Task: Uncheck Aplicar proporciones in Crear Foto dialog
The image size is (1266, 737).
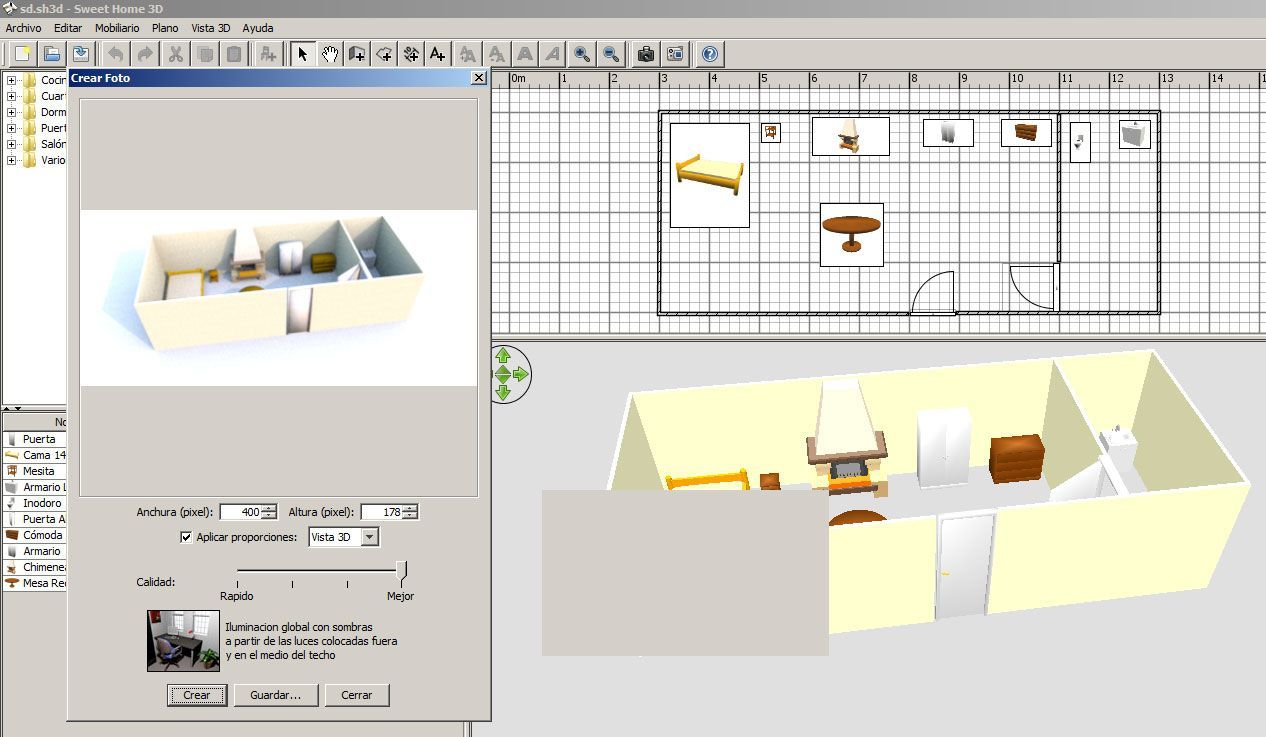Action: (x=186, y=537)
